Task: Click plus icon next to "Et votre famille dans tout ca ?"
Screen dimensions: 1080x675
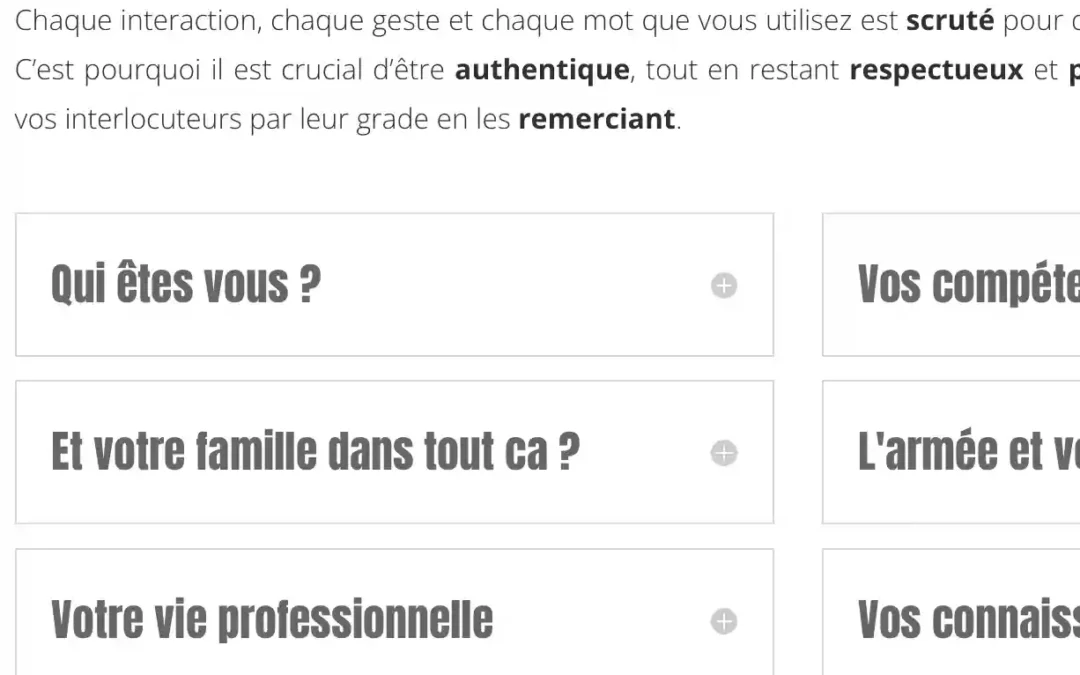Action: click(724, 454)
